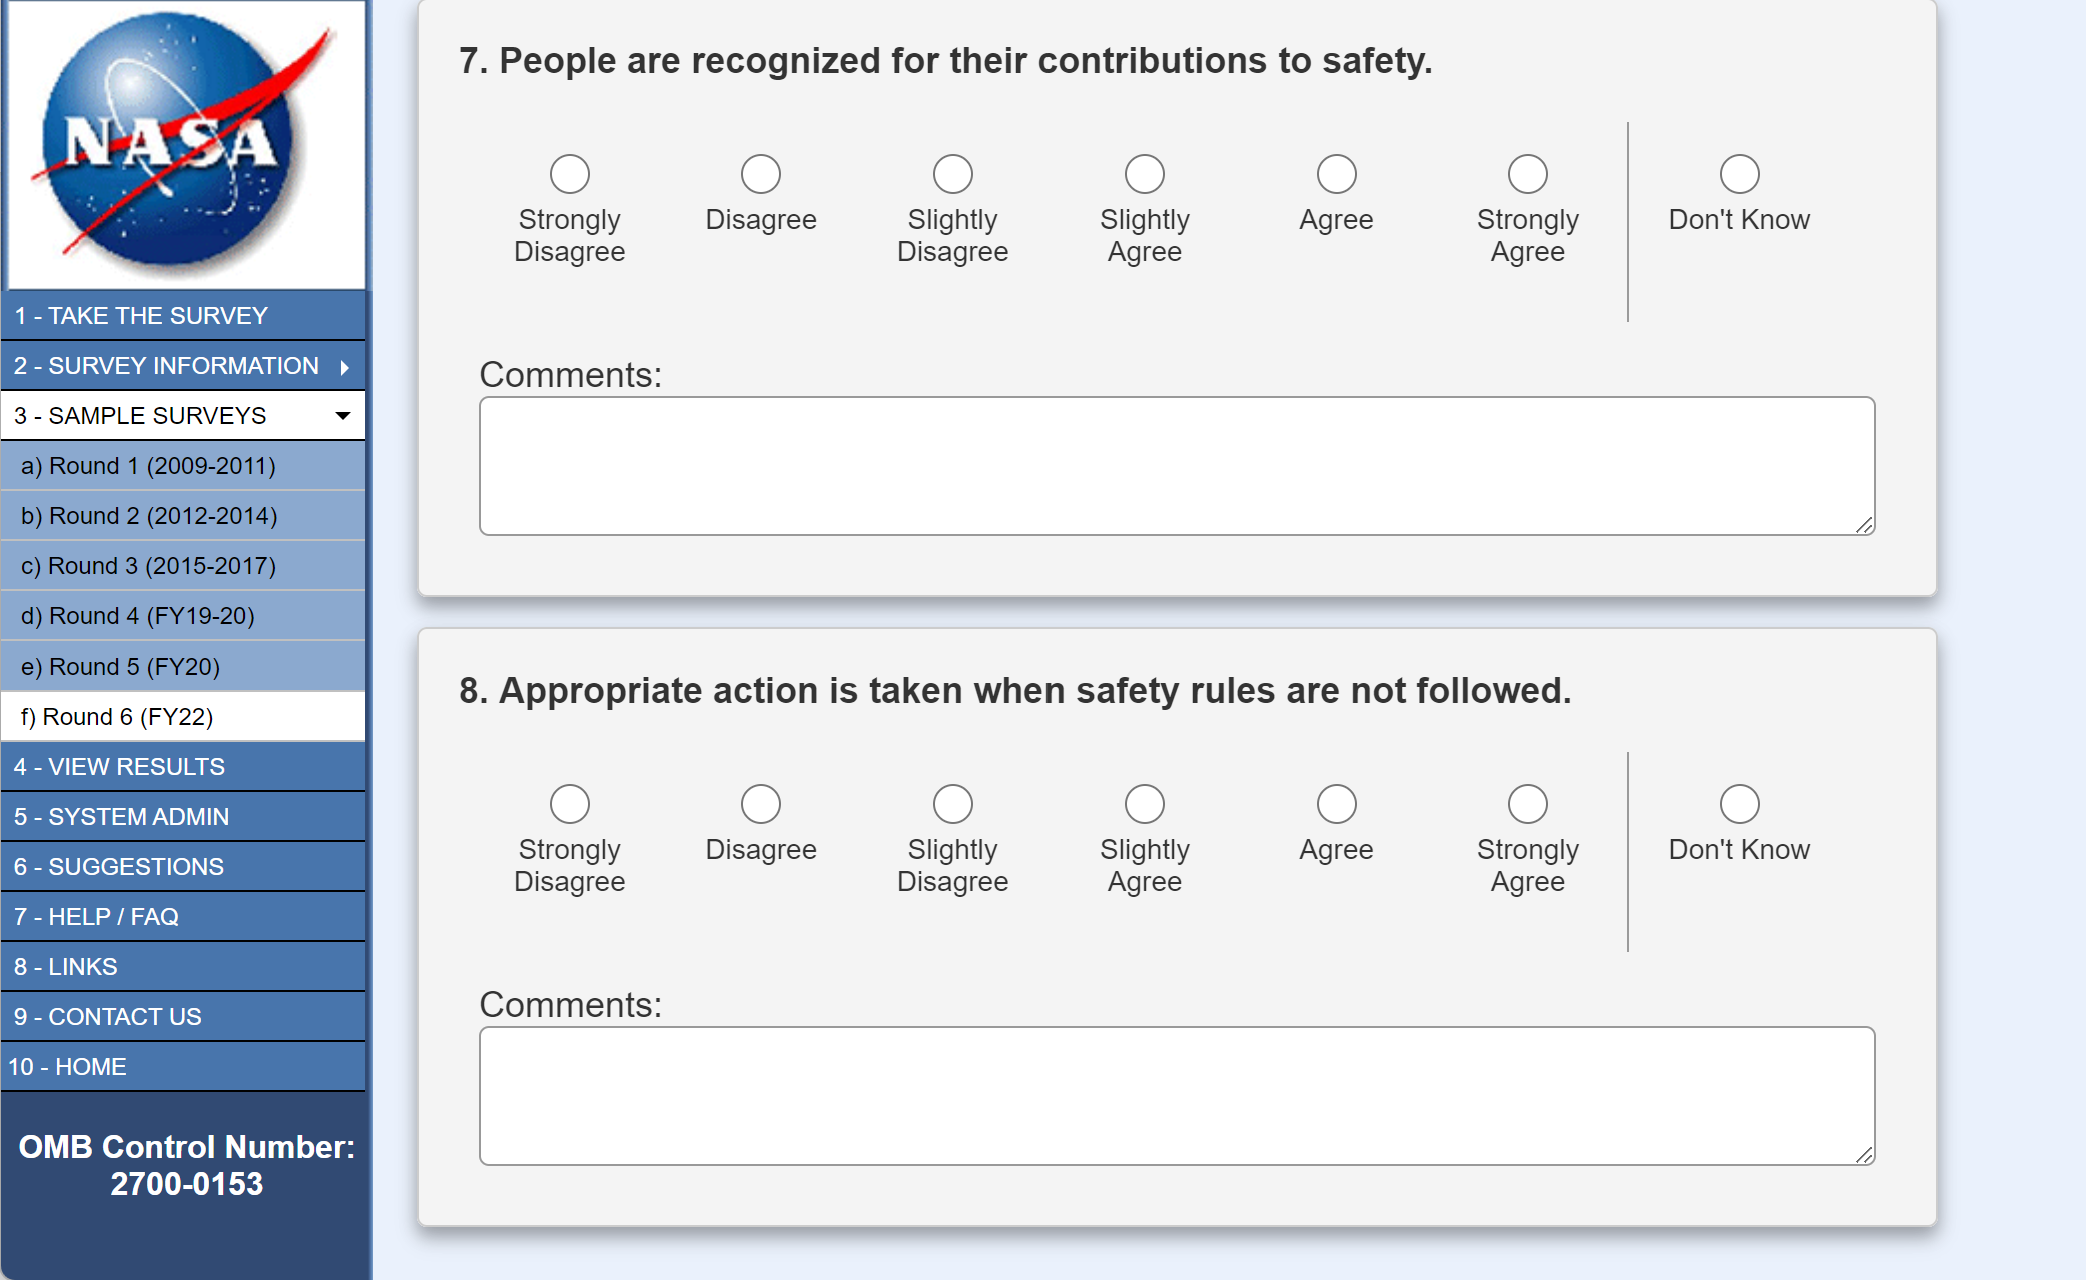The height and width of the screenshot is (1280, 2086).
Task: Choose Slightly Agree for question 7
Action: [x=1145, y=174]
